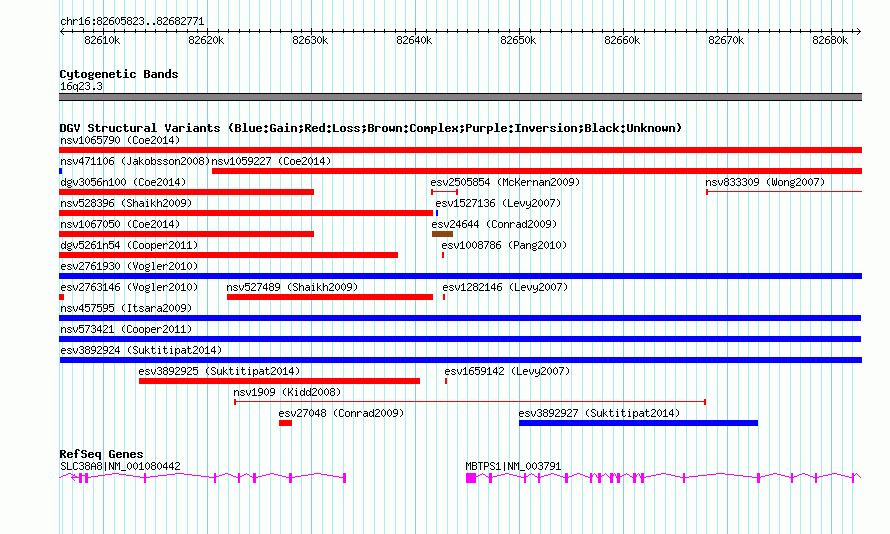Select the nsv833309 (Wong2007) label
890x534 pixels.
(765, 182)
